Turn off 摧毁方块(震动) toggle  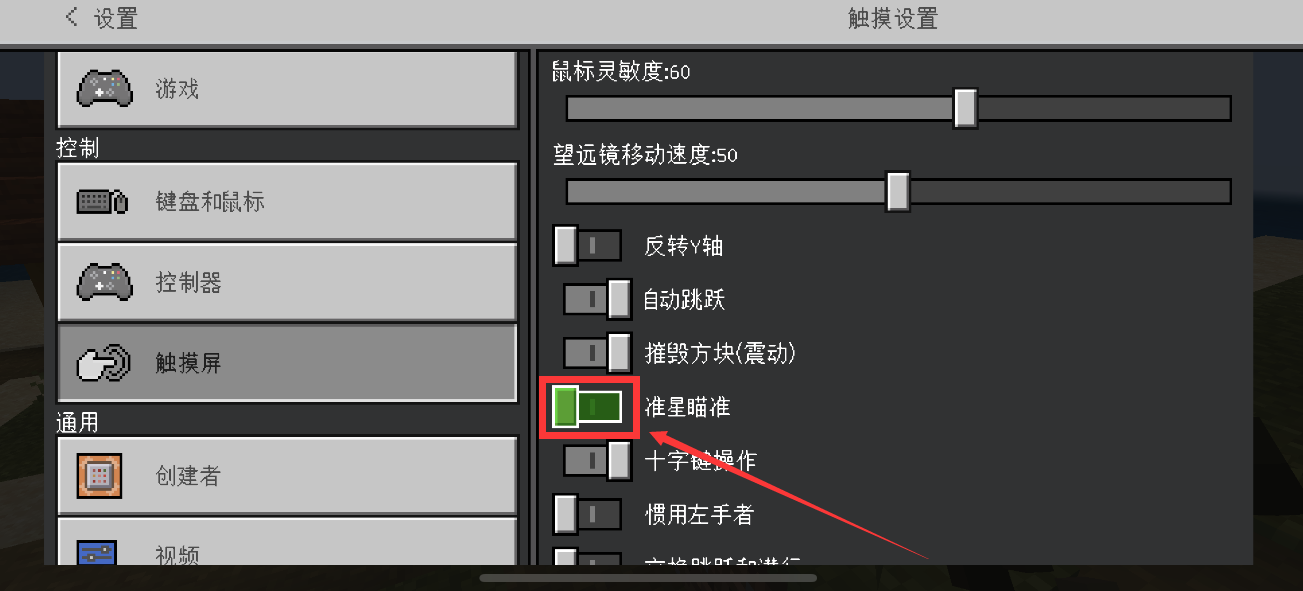coord(597,352)
